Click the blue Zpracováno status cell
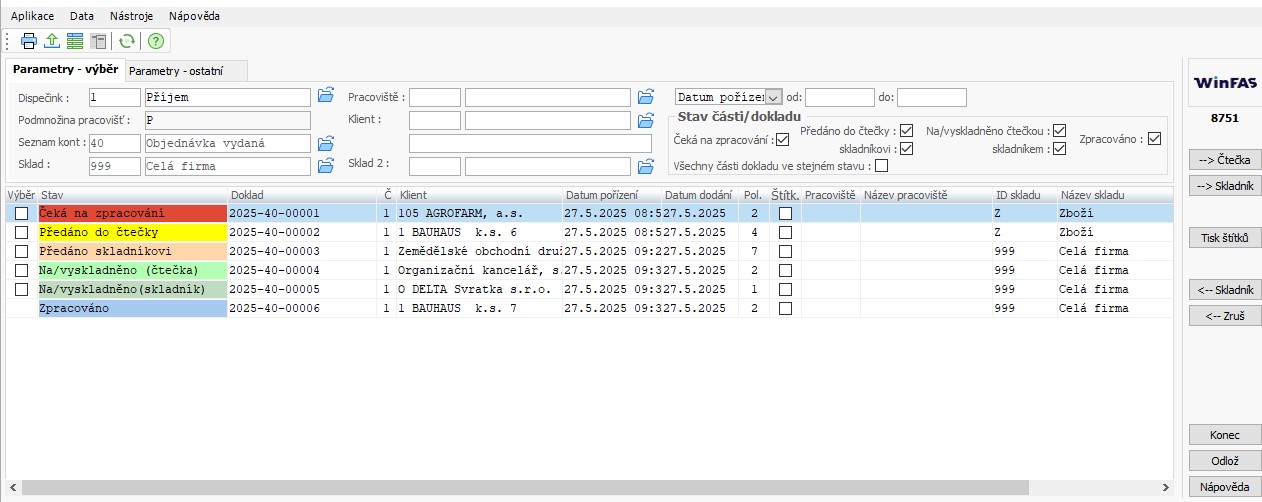1262x502 pixels. click(x=133, y=308)
